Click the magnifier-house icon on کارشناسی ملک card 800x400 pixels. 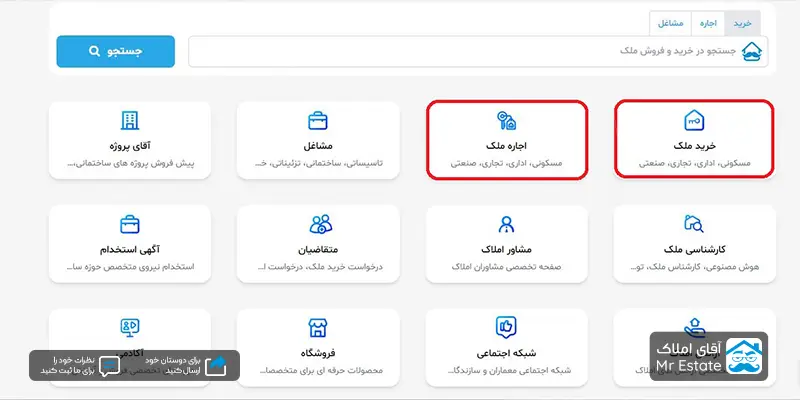tap(694, 223)
